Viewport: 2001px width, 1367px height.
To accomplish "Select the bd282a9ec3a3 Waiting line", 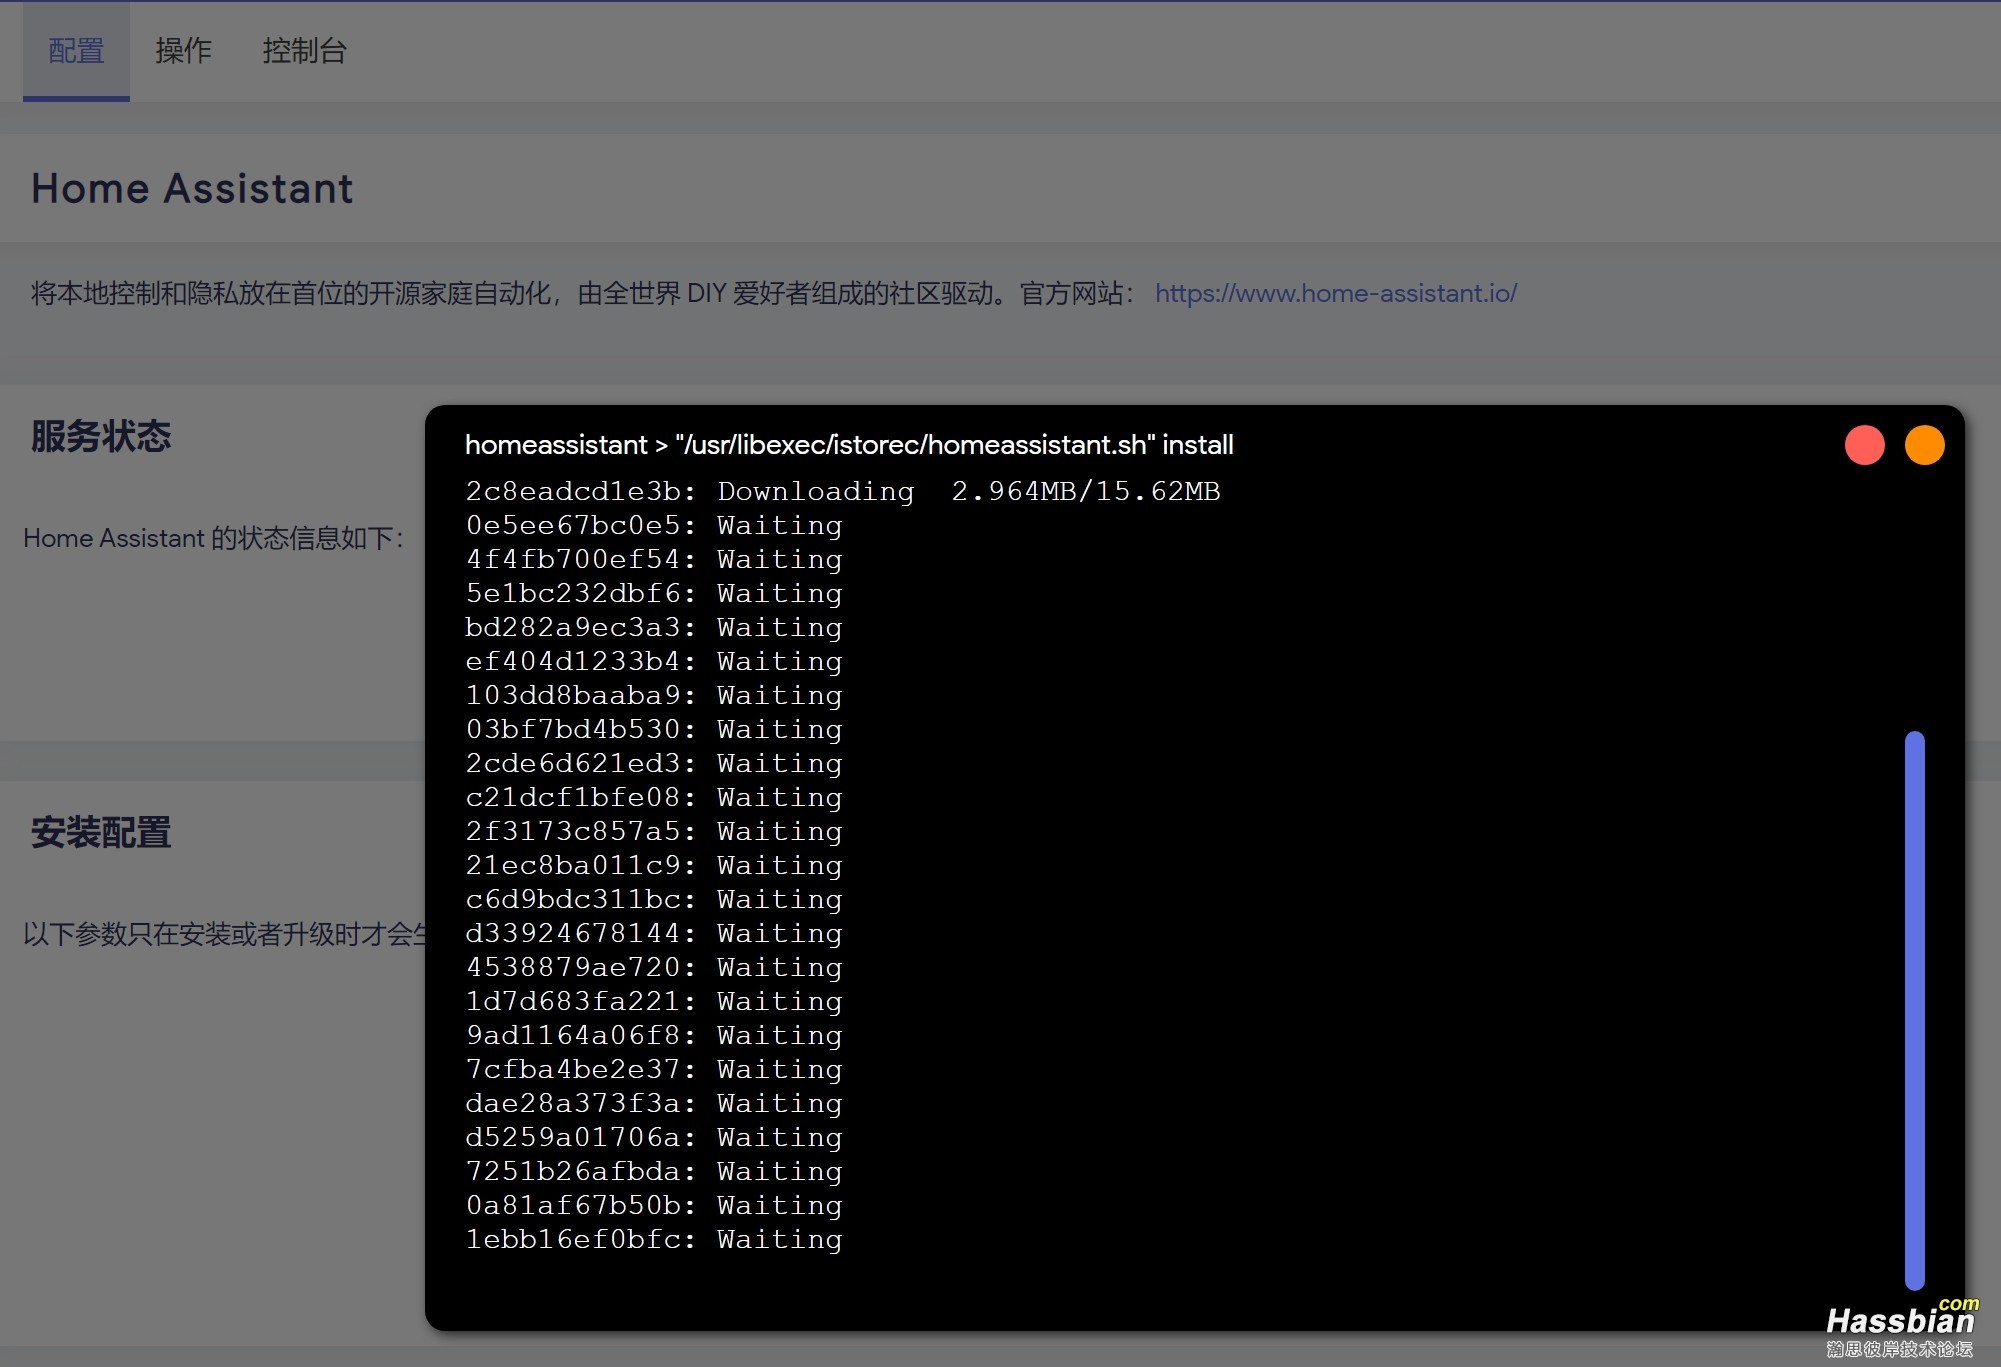I will (x=654, y=627).
